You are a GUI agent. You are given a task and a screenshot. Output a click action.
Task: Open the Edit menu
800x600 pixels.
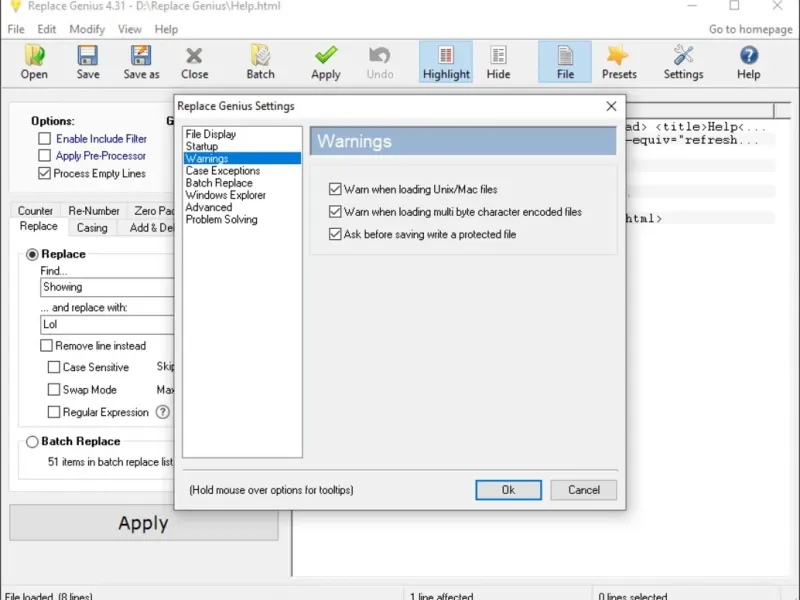coord(46,29)
